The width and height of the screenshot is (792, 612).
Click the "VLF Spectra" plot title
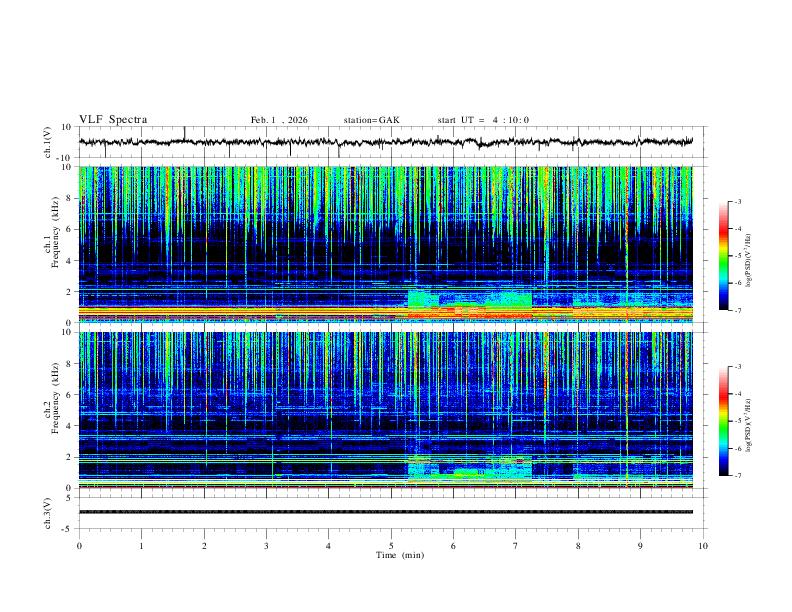[x=113, y=120]
